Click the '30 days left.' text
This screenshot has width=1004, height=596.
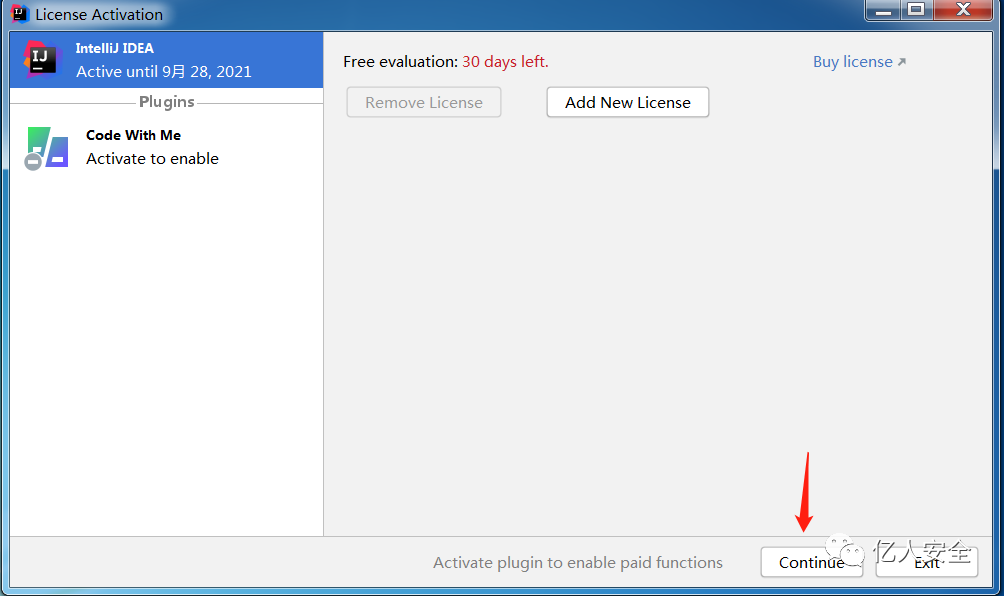[505, 61]
